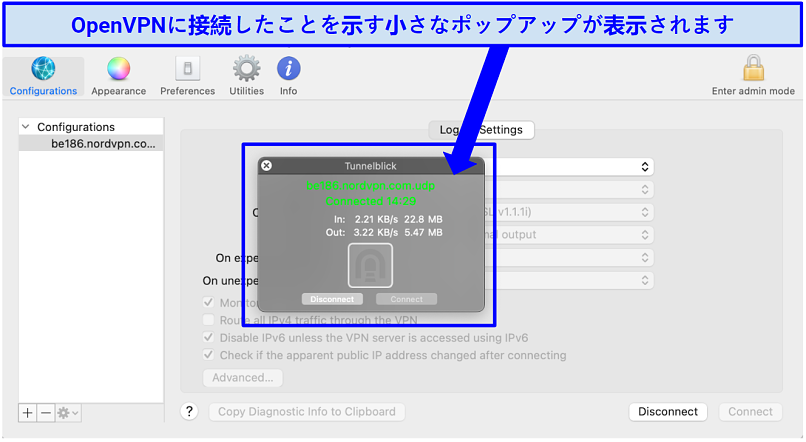Collapse the Configurations tree list

26,126
